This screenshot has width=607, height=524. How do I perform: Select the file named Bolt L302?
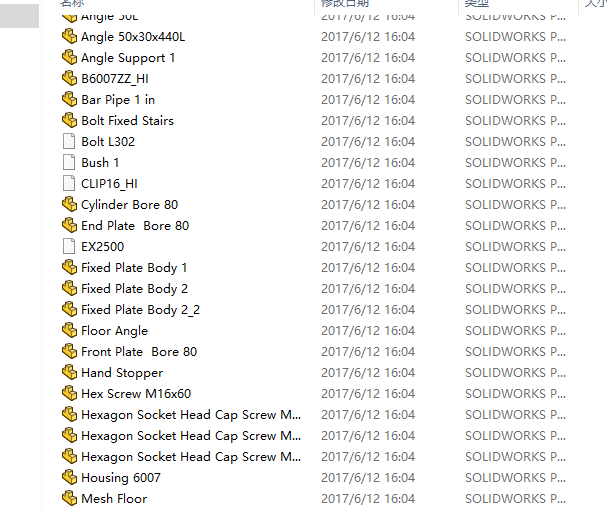pyautogui.click(x=108, y=142)
